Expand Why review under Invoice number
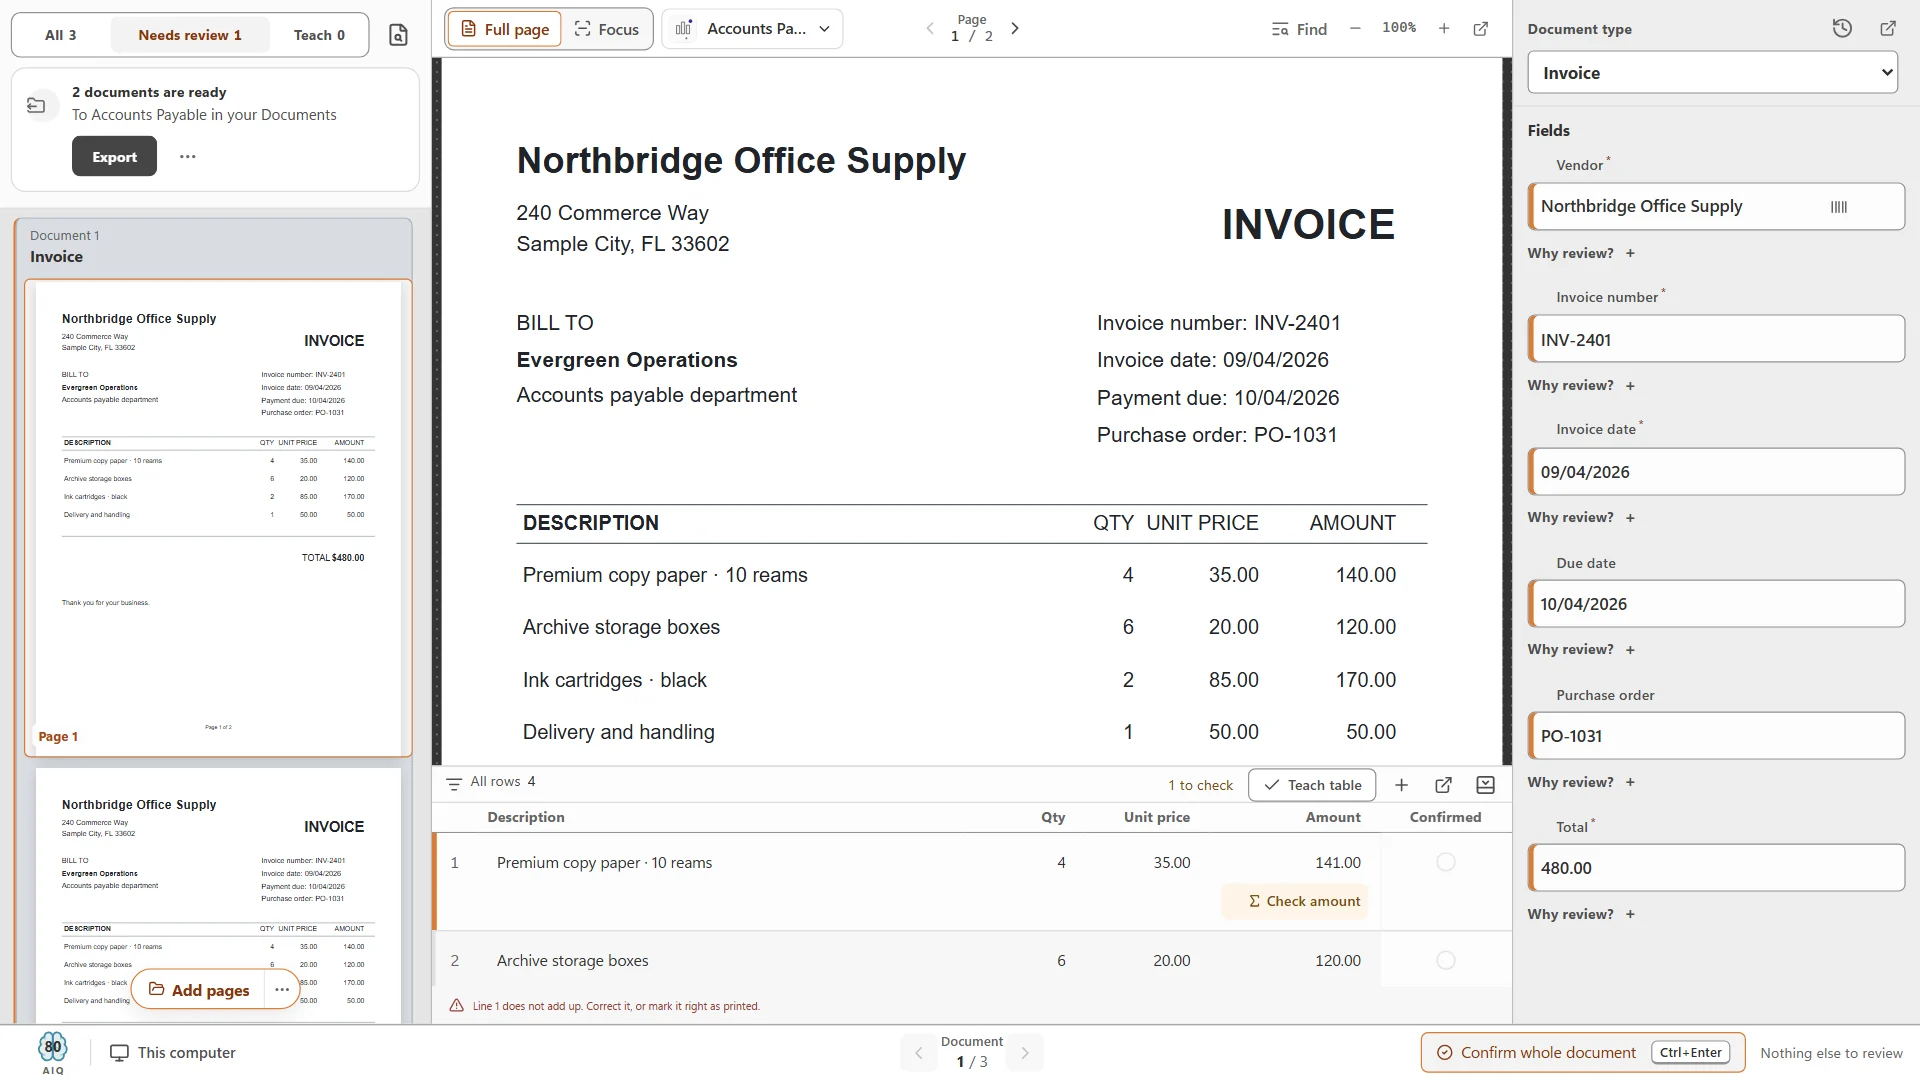 [x=1581, y=385]
